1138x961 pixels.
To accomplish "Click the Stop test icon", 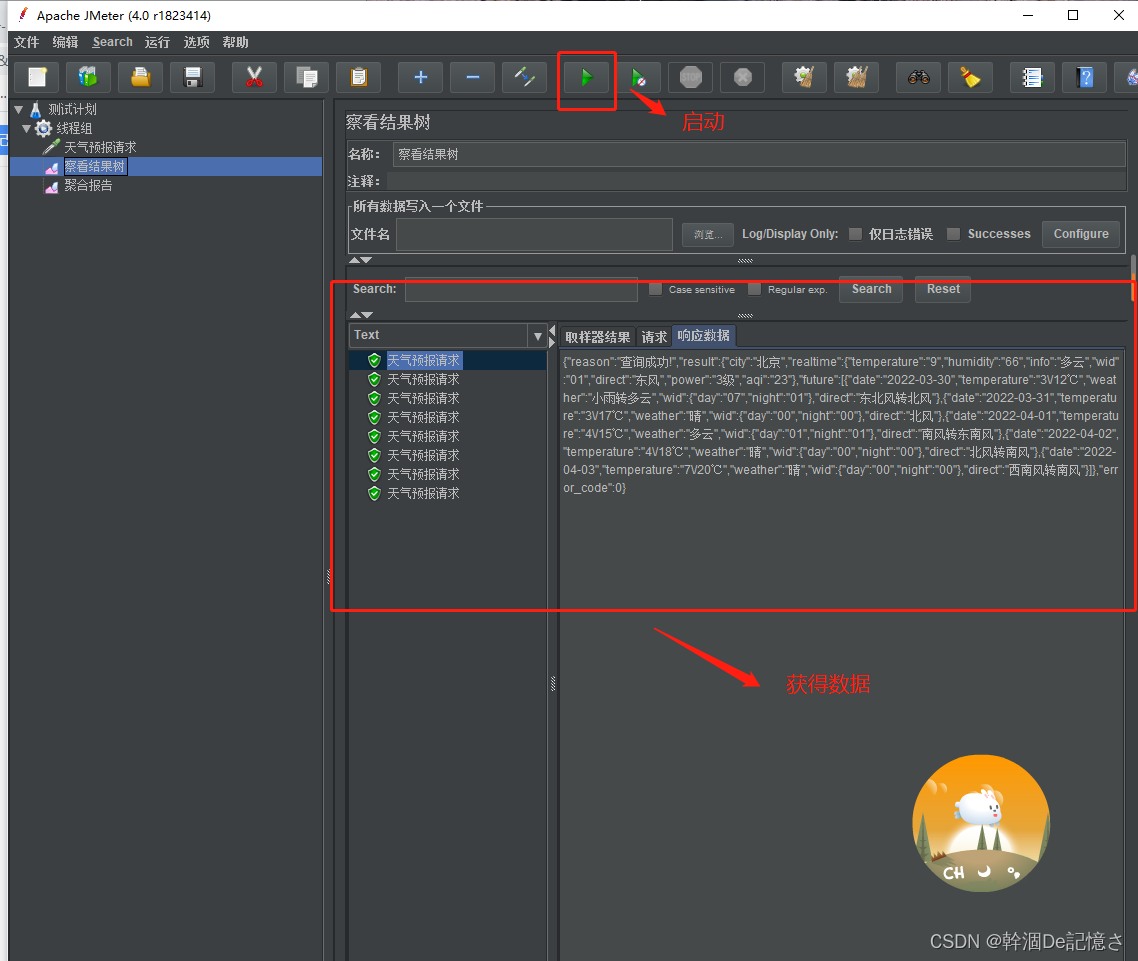I will pos(690,77).
